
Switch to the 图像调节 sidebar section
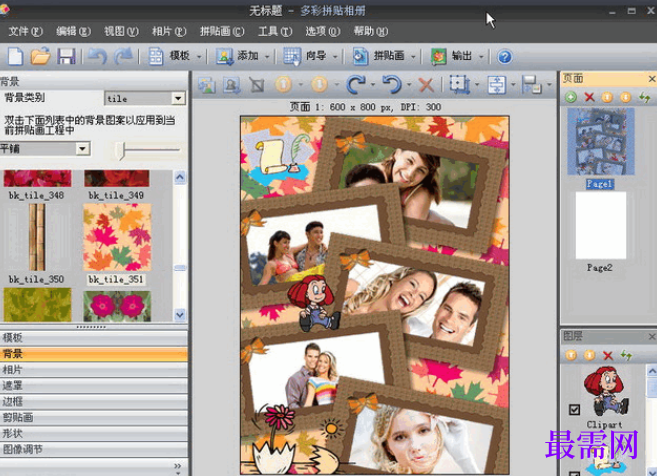93,449
